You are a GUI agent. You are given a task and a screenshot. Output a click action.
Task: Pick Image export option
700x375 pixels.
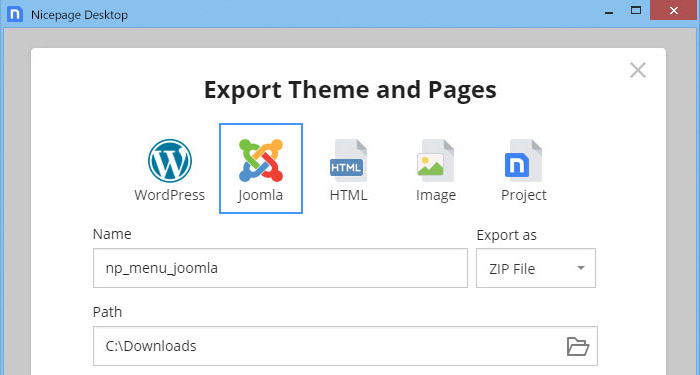tap(436, 170)
